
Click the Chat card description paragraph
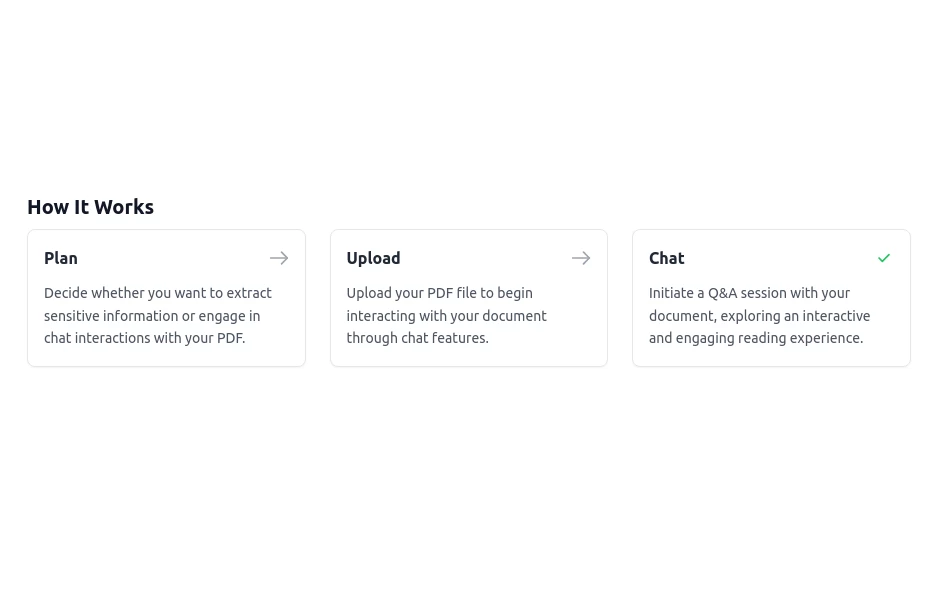[760, 315]
